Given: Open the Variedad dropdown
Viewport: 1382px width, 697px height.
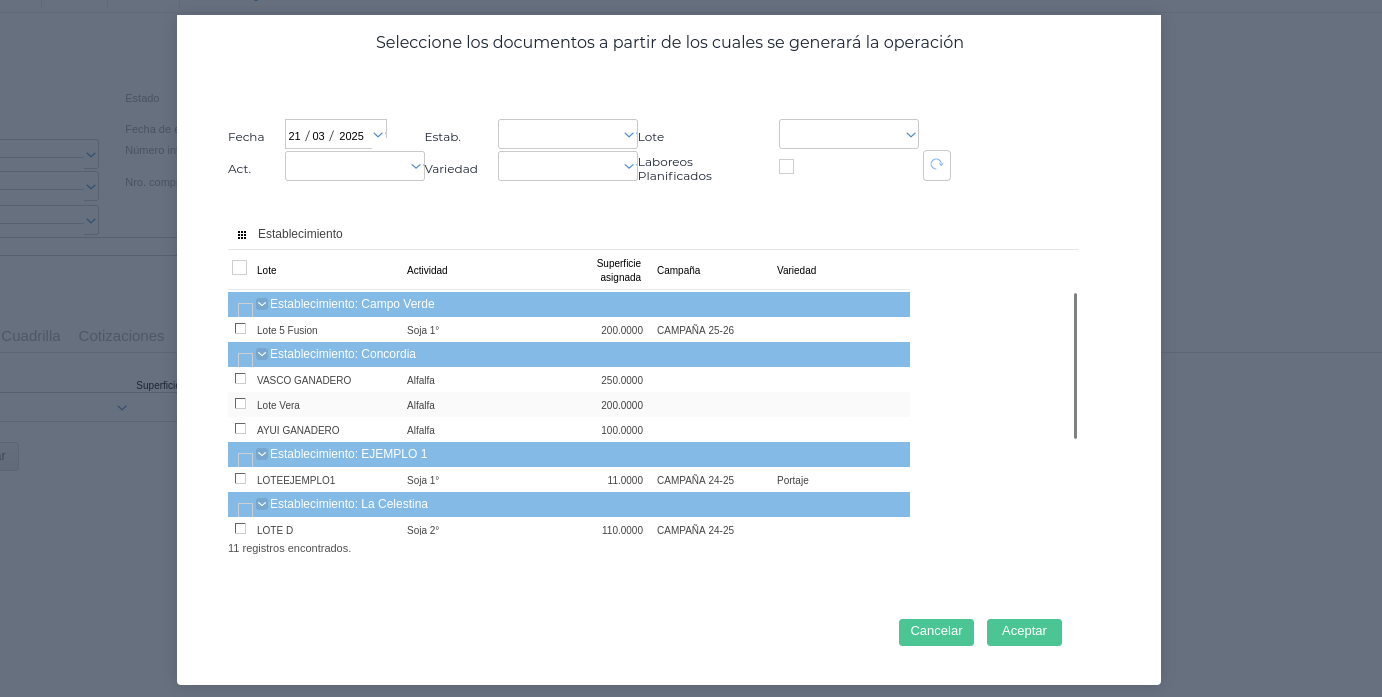Looking at the screenshot, I should (628, 166).
